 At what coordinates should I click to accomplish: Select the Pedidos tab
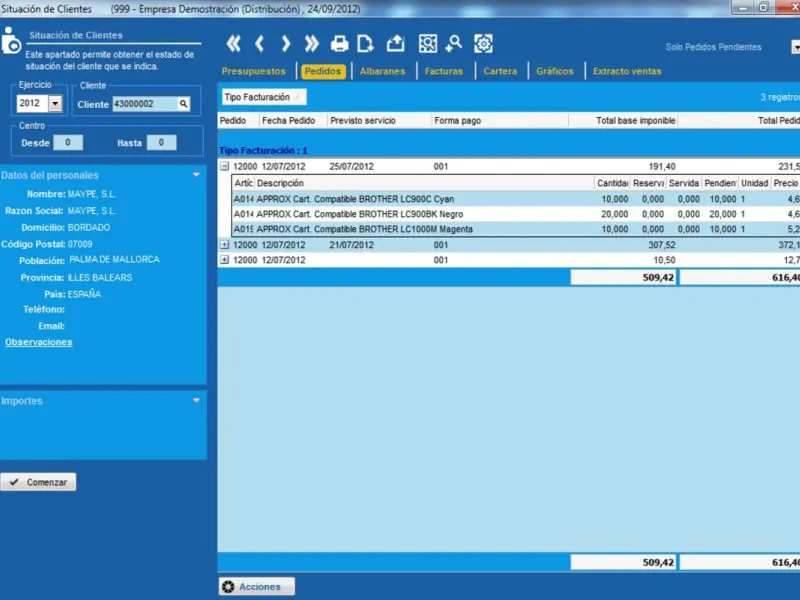[323, 71]
